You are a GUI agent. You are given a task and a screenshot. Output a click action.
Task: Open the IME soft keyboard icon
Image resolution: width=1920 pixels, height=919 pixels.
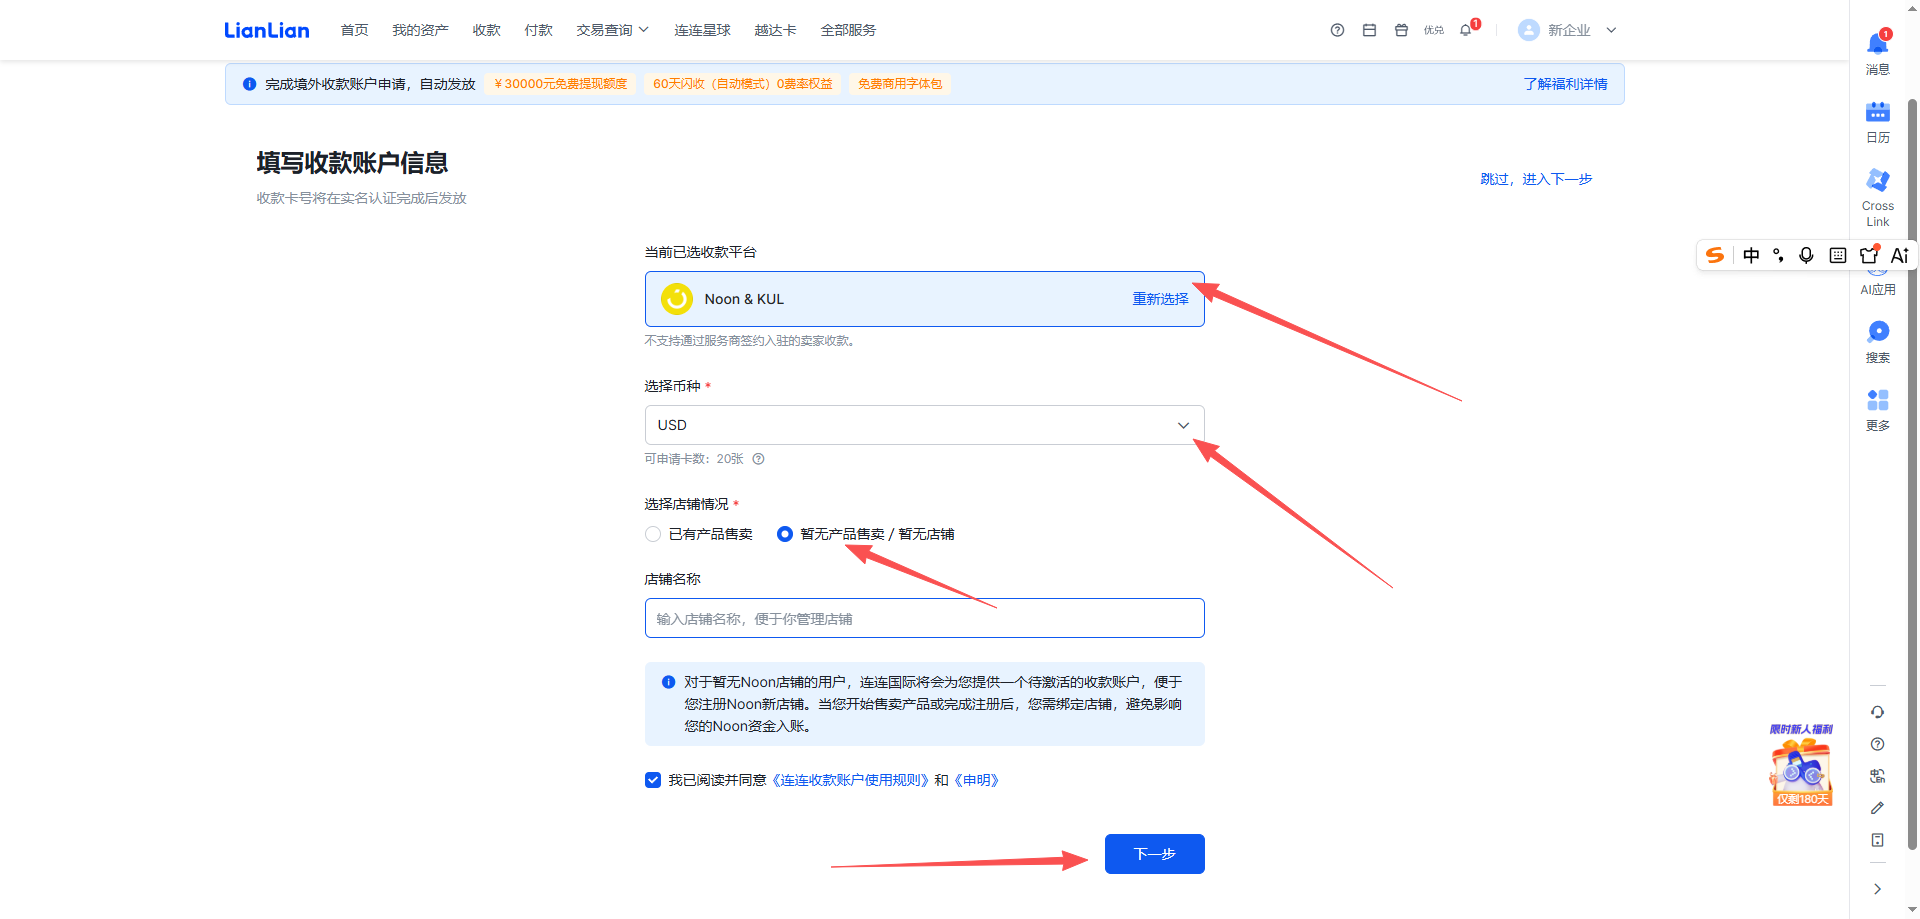click(x=1838, y=255)
